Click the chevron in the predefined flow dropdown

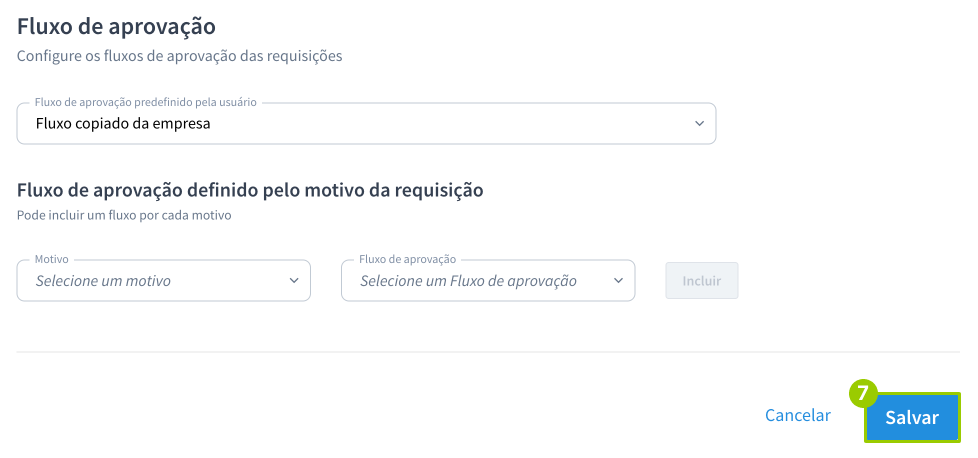(x=699, y=124)
